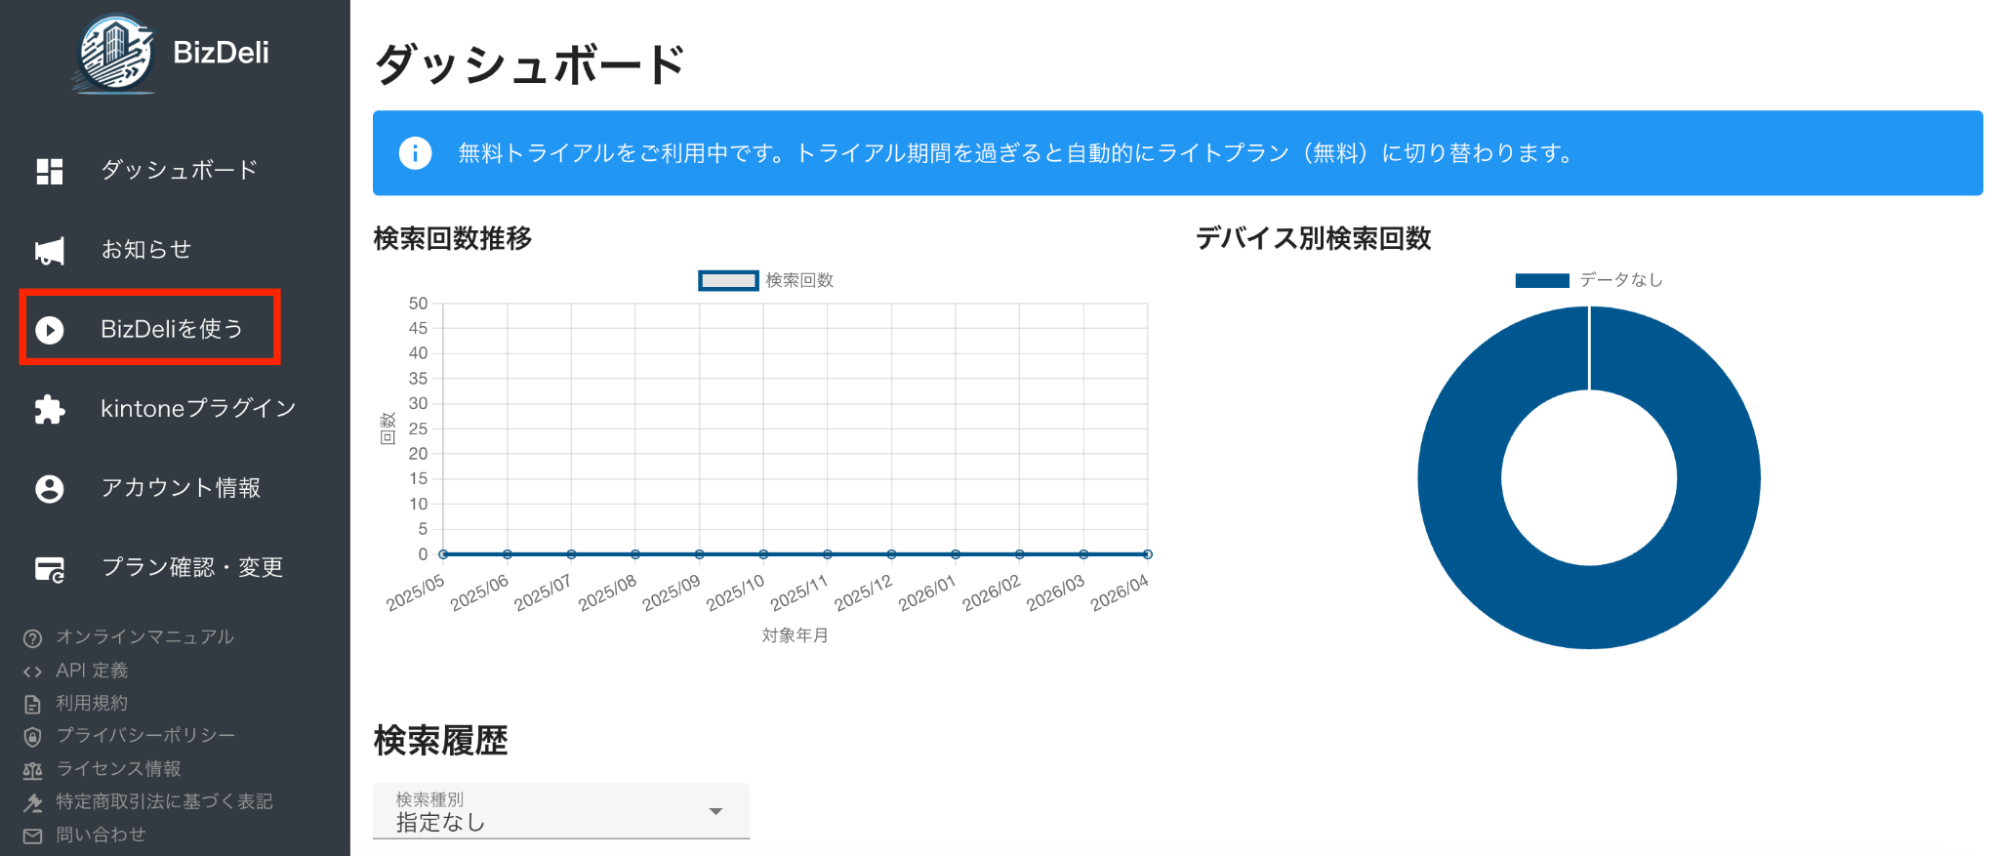Open the 検索種別 dropdown

click(x=560, y=812)
